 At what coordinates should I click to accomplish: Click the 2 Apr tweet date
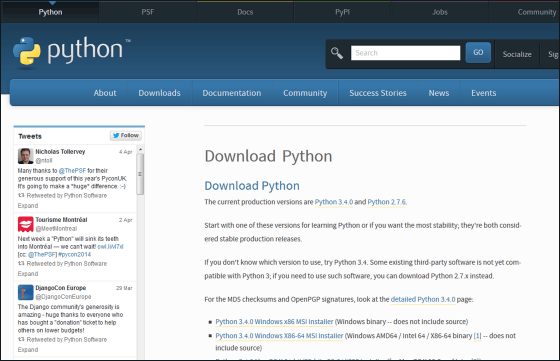coord(126,220)
